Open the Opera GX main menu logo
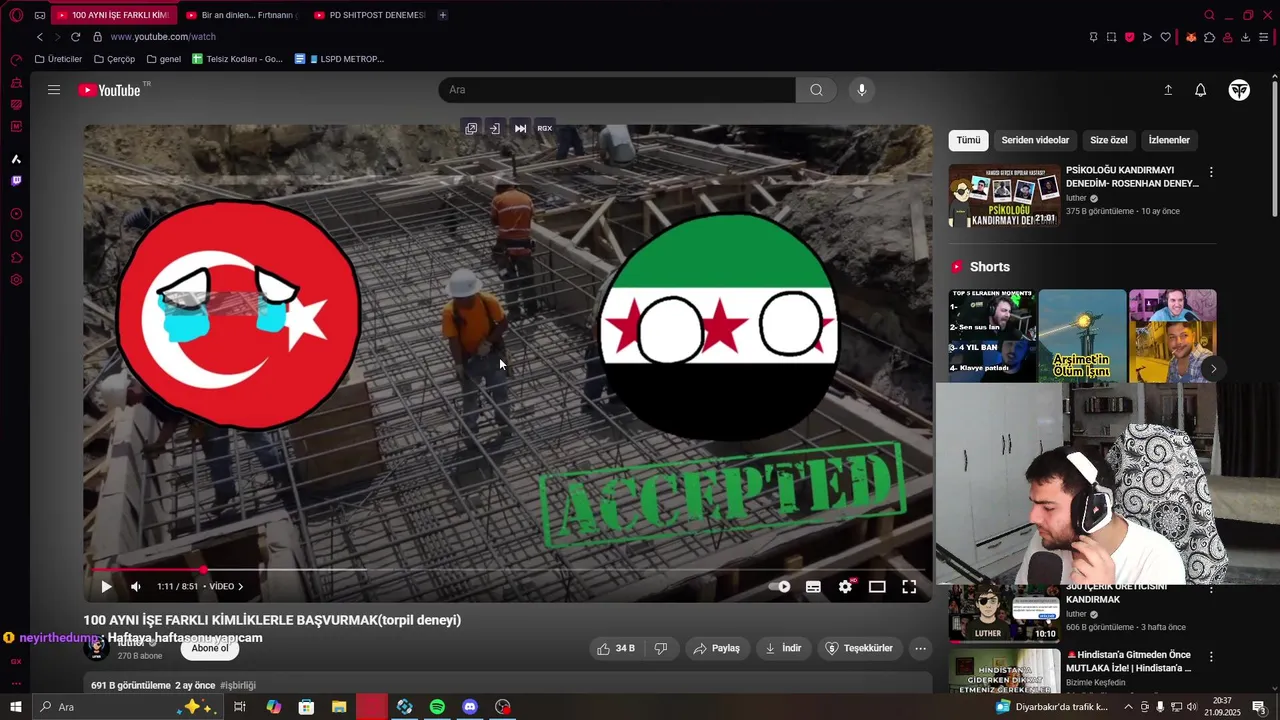1280x720 pixels. (16, 15)
